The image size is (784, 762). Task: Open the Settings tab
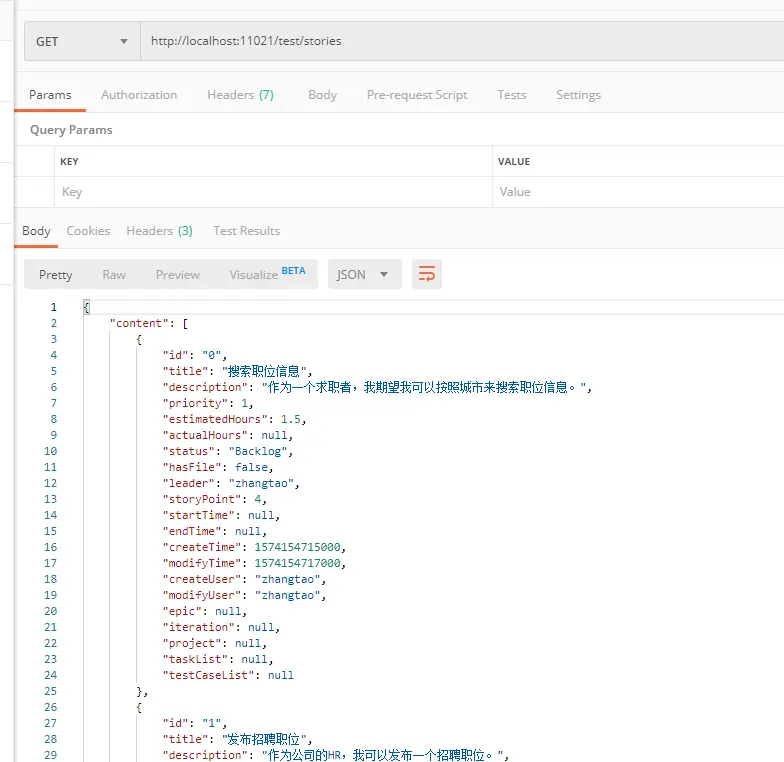click(x=578, y=95)
